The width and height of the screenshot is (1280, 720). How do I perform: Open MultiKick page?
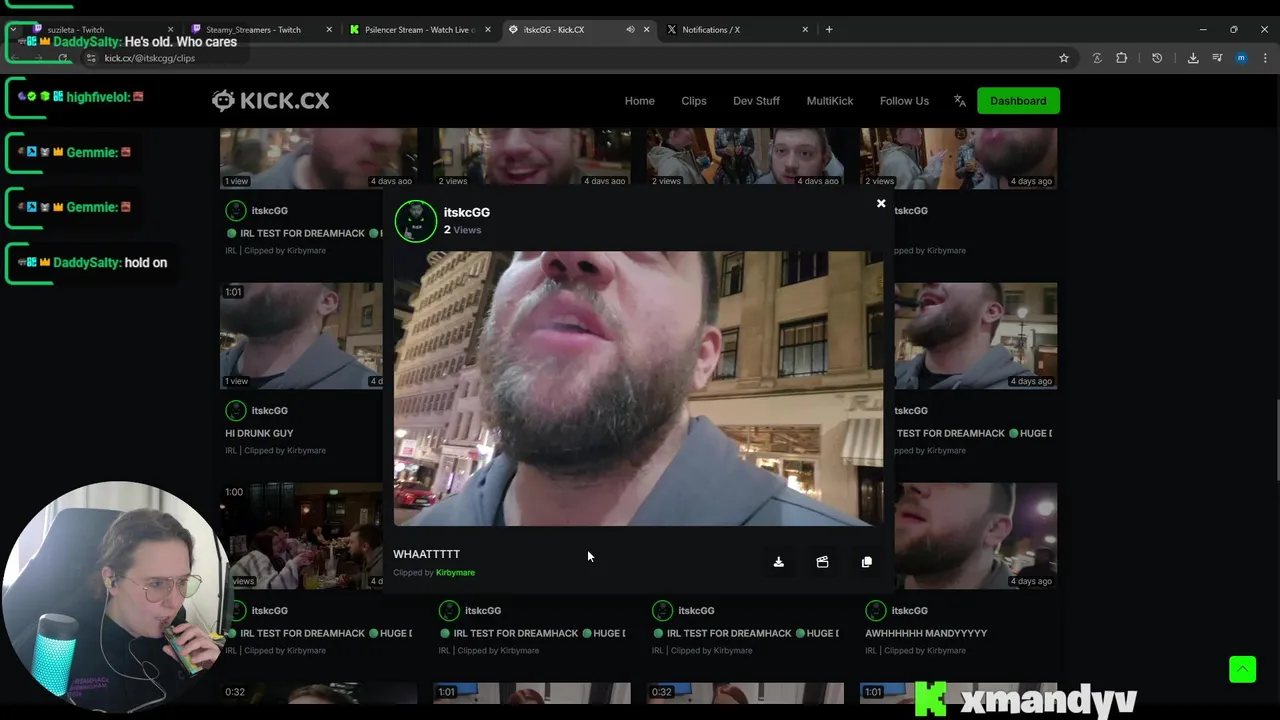[x=830, y=101]
